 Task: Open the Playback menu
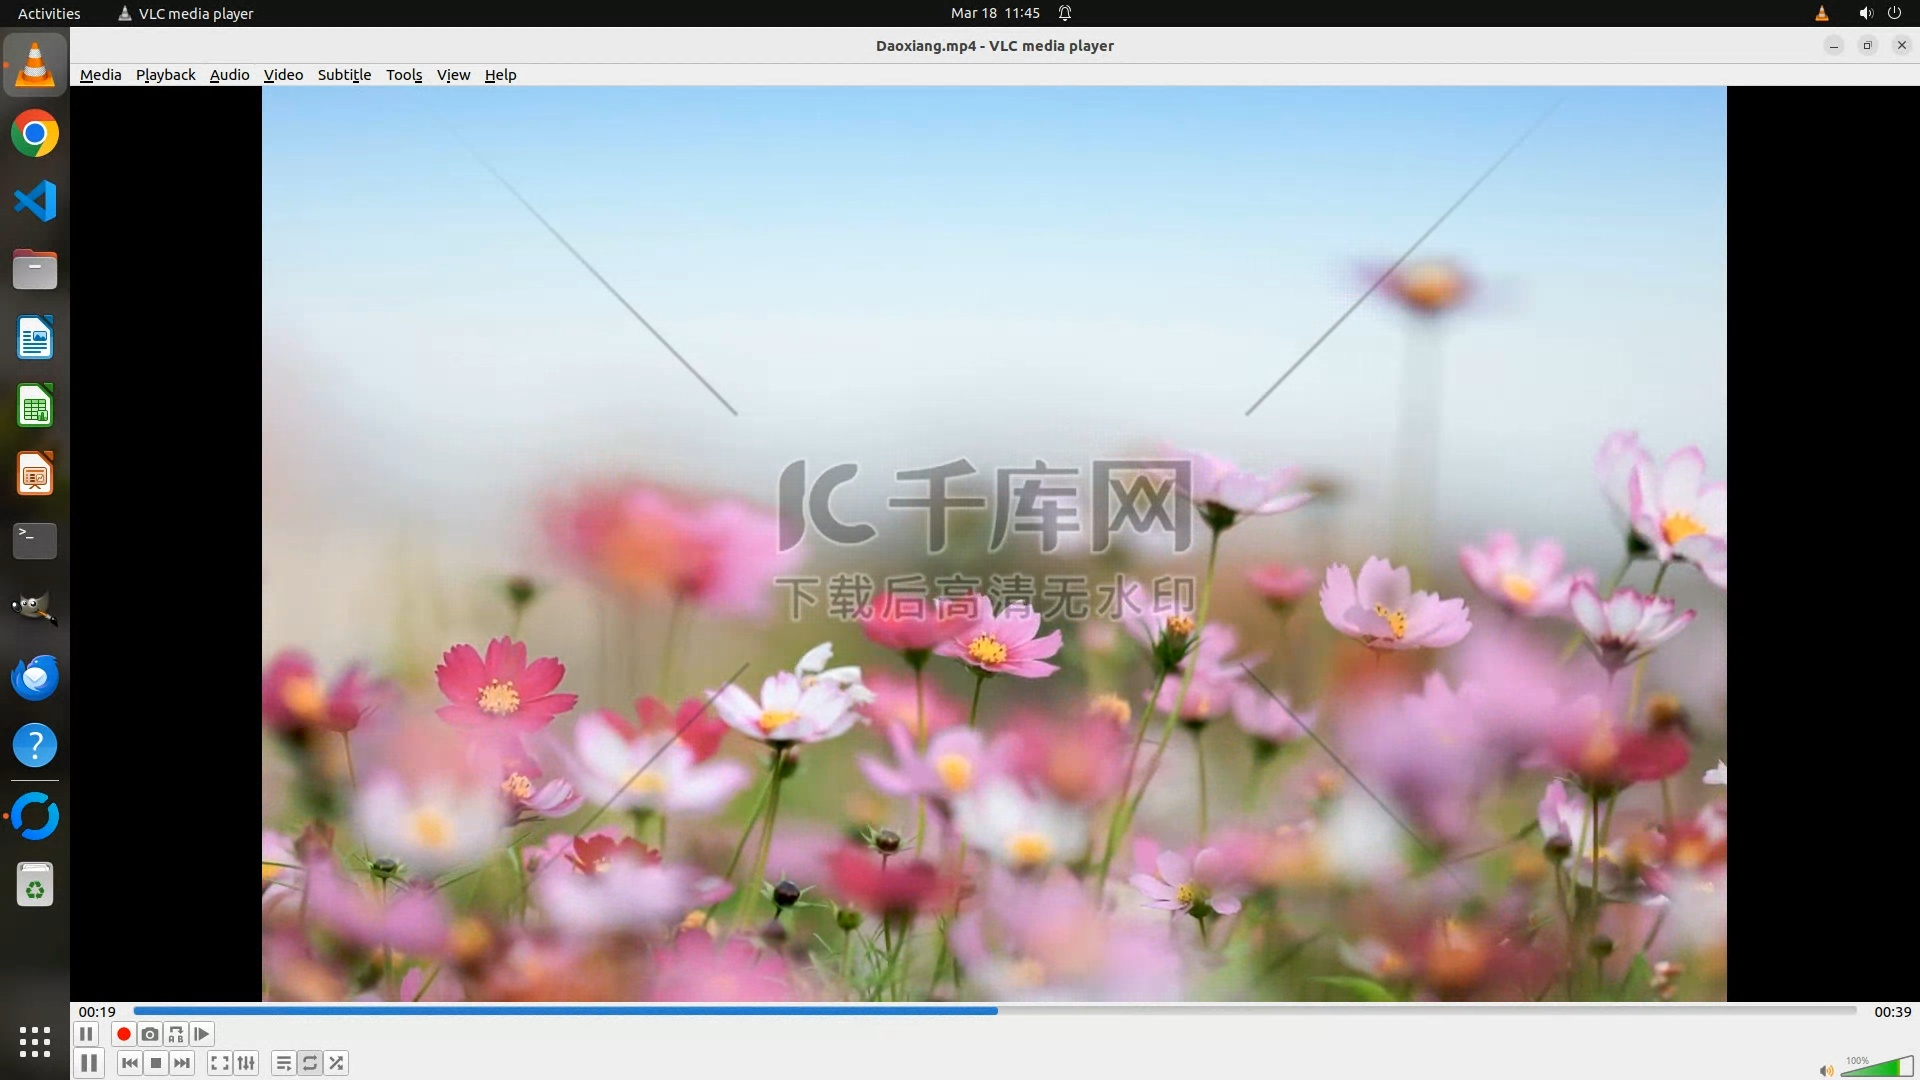click(165, 75)
